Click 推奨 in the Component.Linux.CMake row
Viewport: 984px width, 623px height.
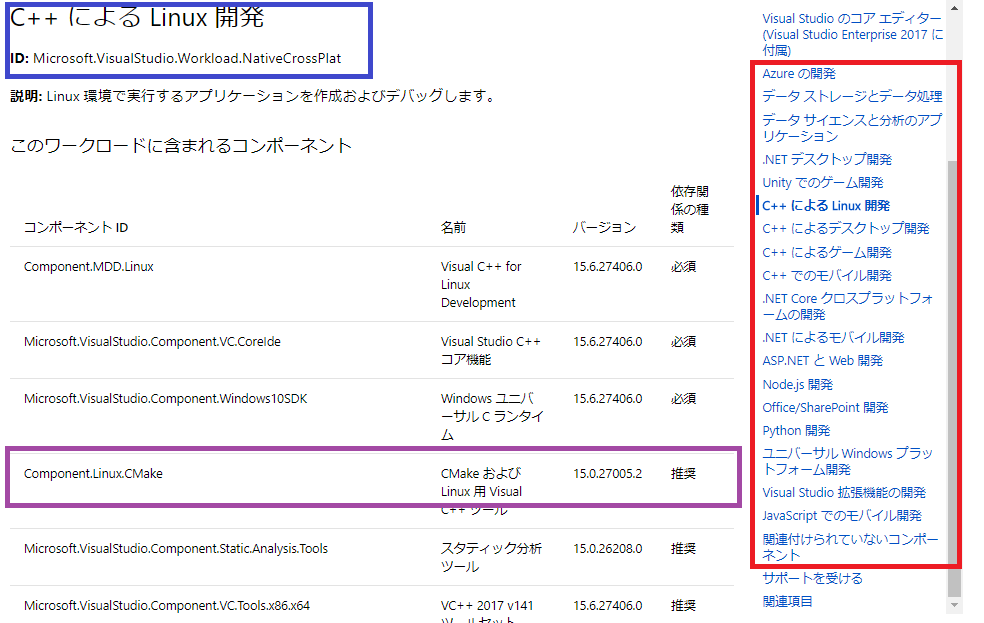(x=683, y=474)
